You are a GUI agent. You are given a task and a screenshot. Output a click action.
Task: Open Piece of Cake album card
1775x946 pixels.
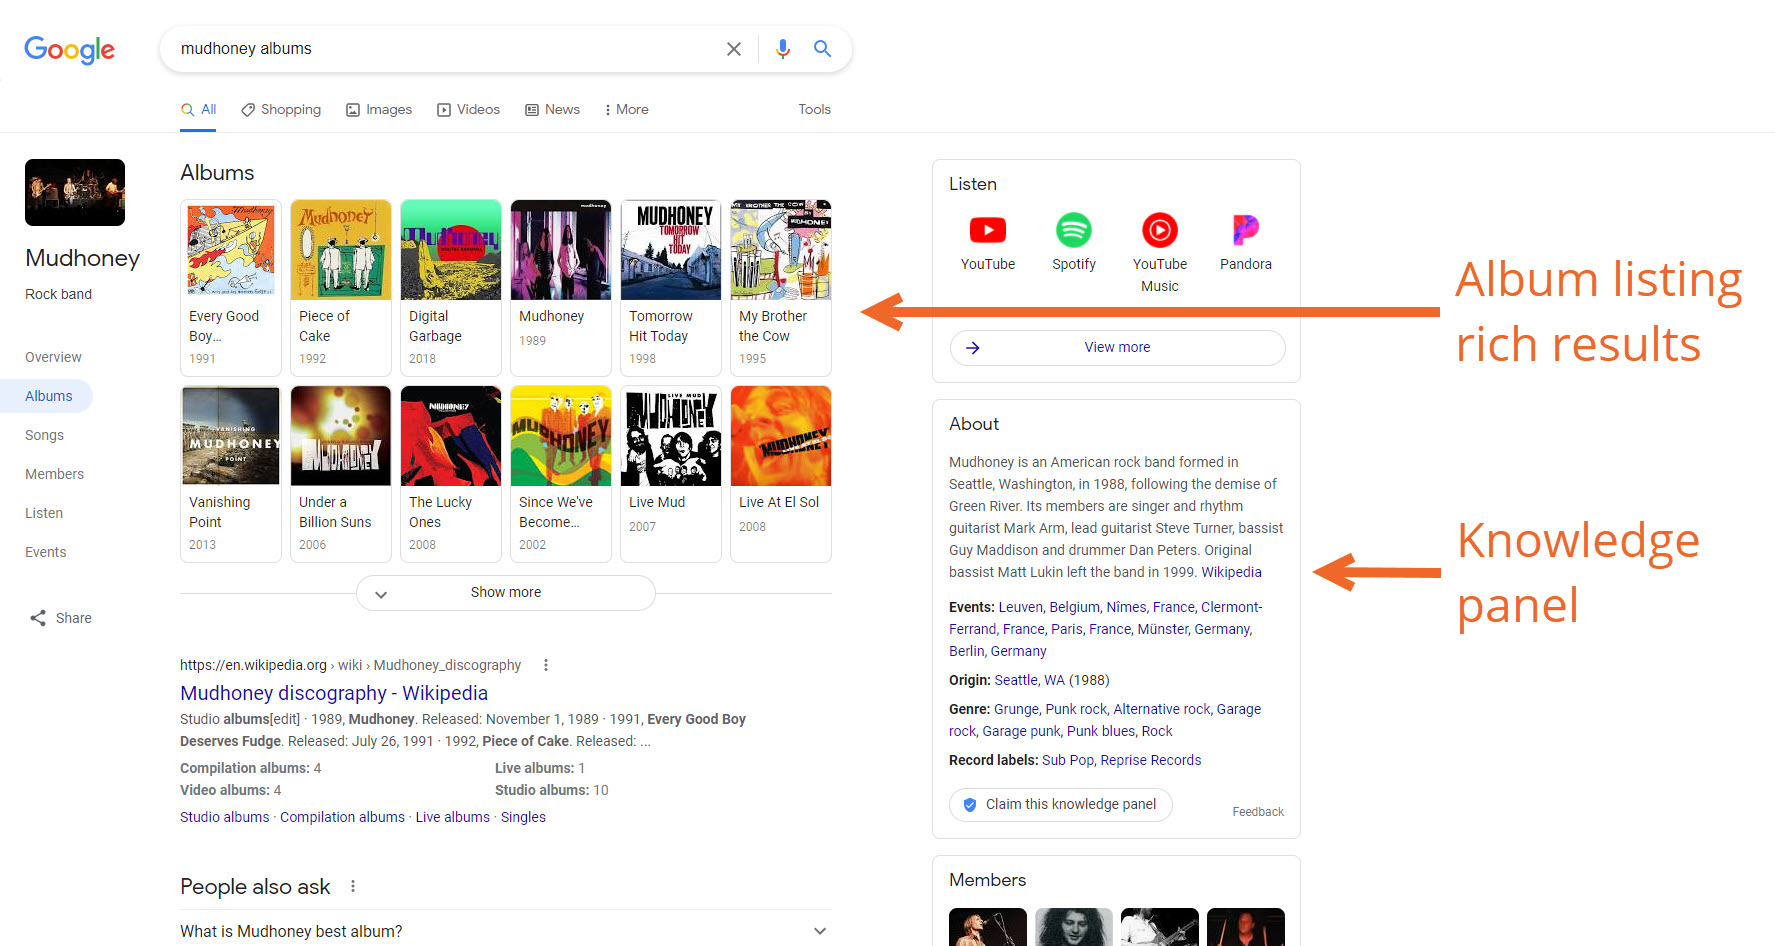click(341, 288)
